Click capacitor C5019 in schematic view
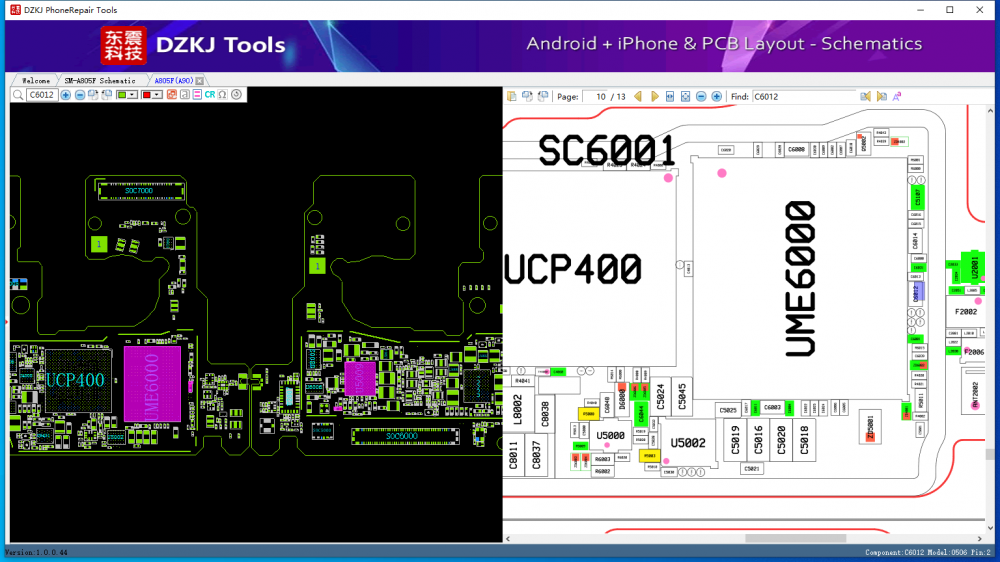Image resolution: width=1000 pixels, height=562 pixels. click(735, 440)
